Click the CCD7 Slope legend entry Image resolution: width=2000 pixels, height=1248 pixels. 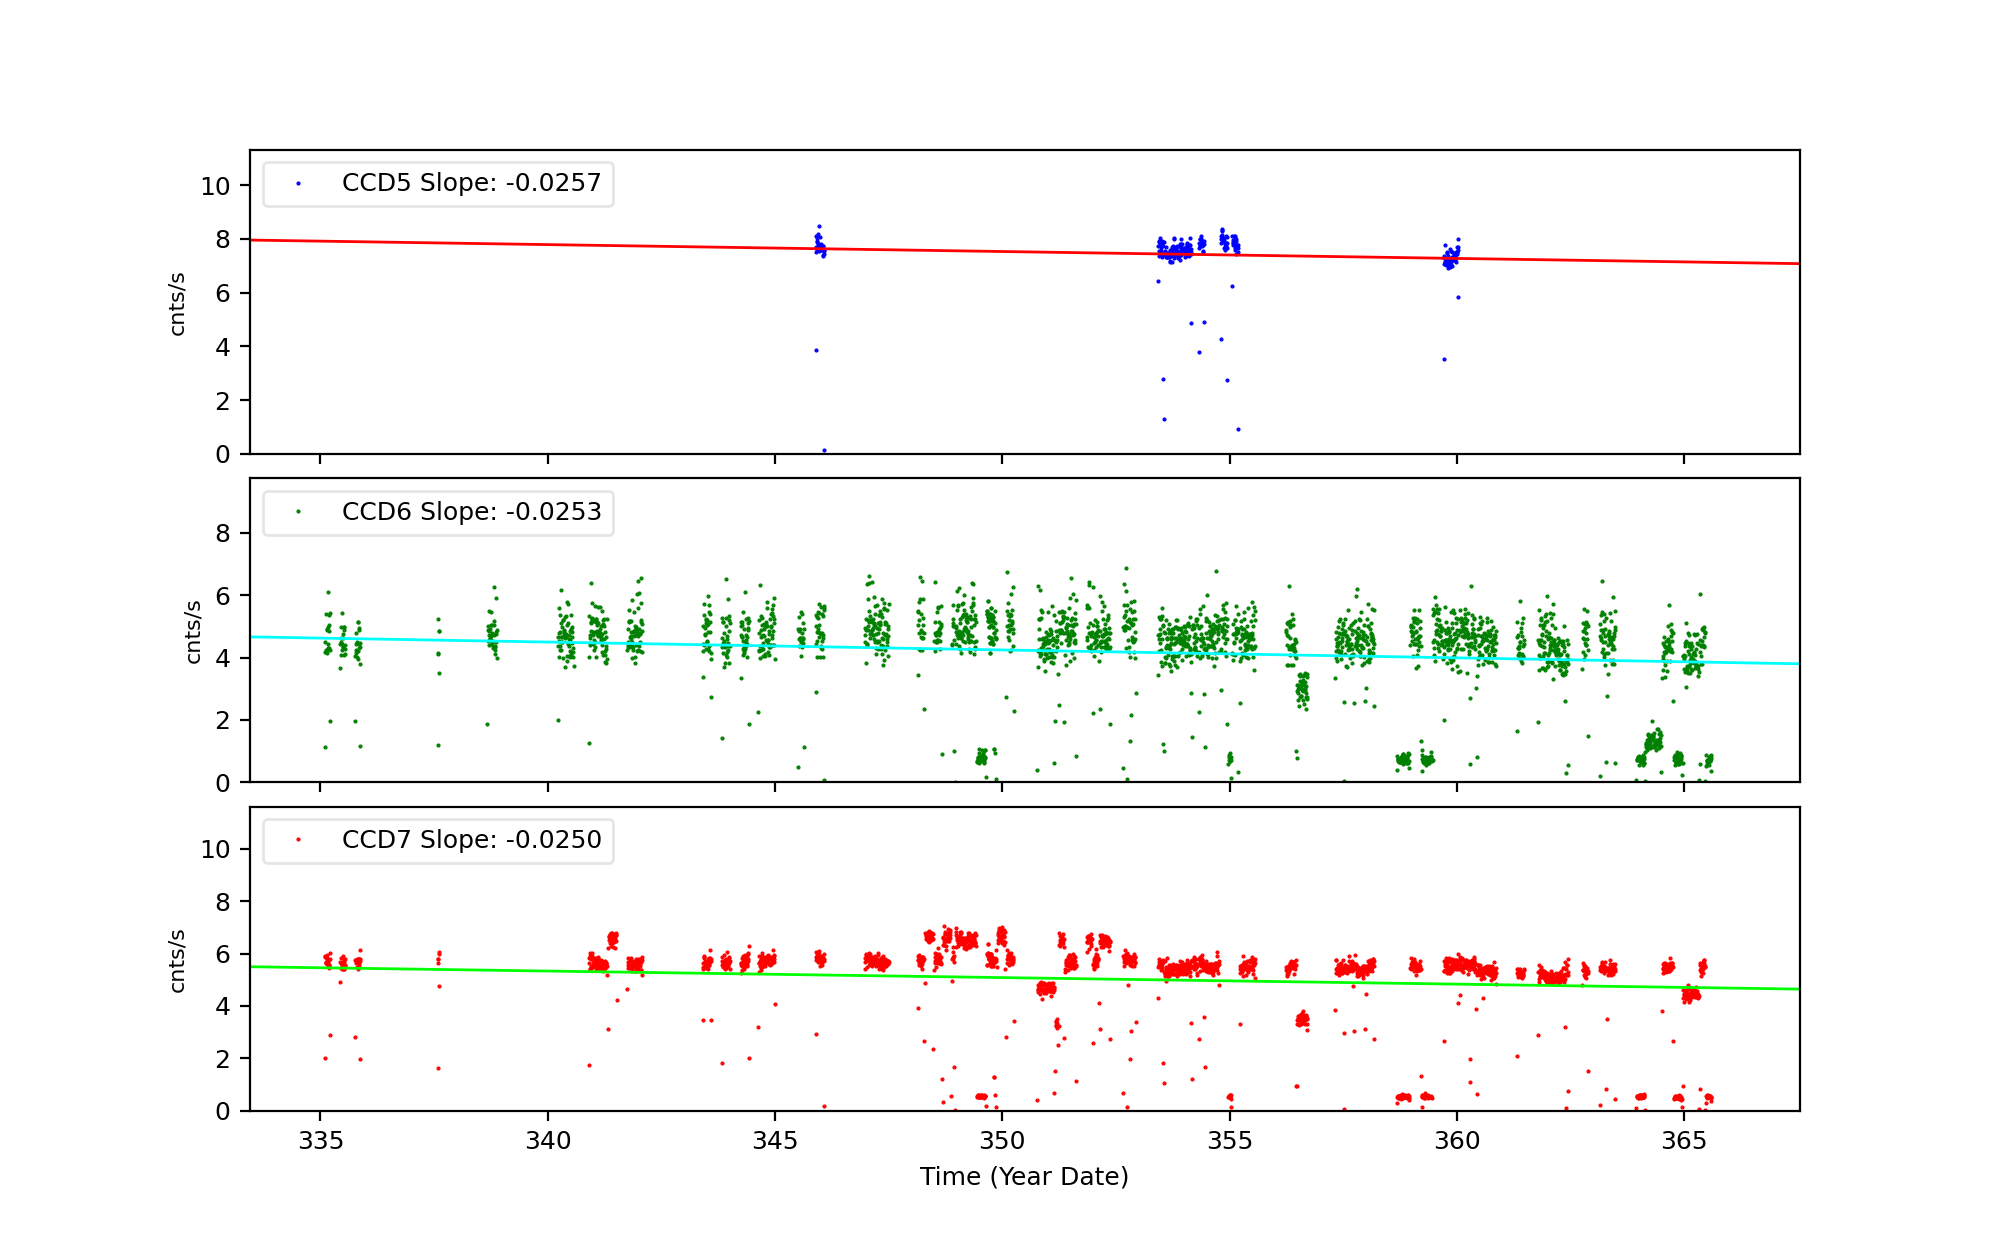(x=471, y=840)
